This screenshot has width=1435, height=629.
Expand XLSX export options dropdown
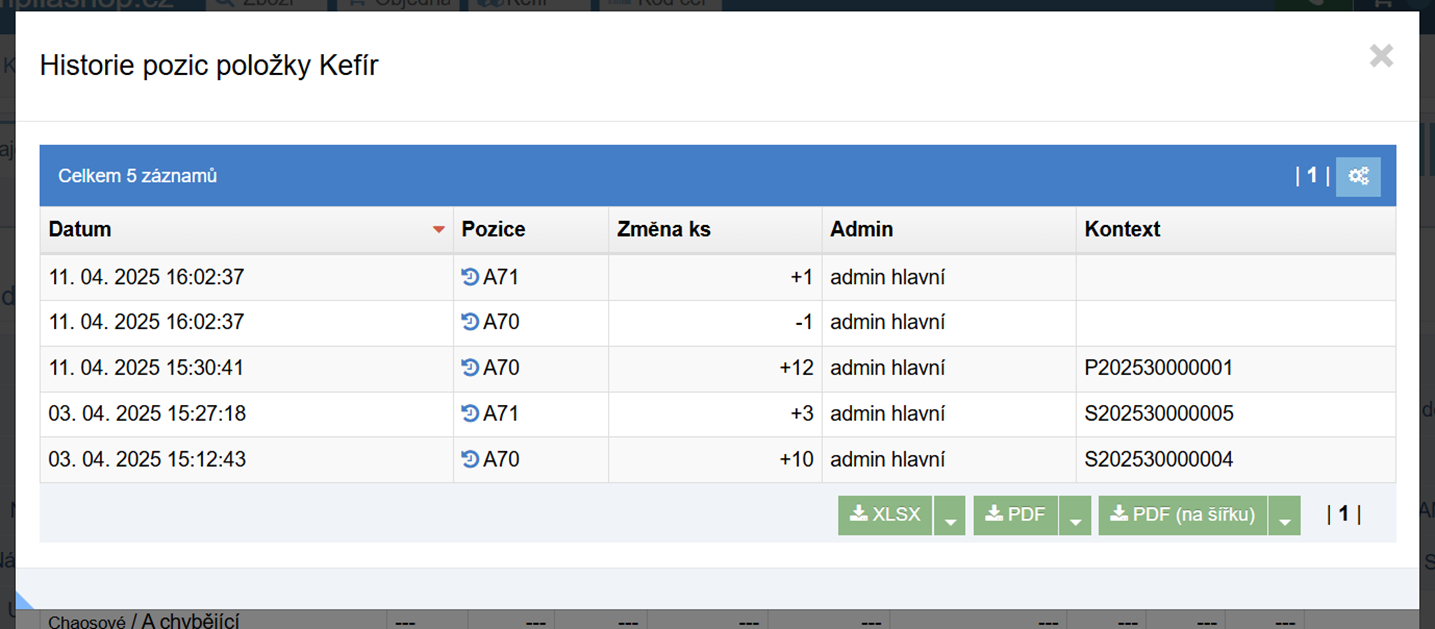pos(950,516)
